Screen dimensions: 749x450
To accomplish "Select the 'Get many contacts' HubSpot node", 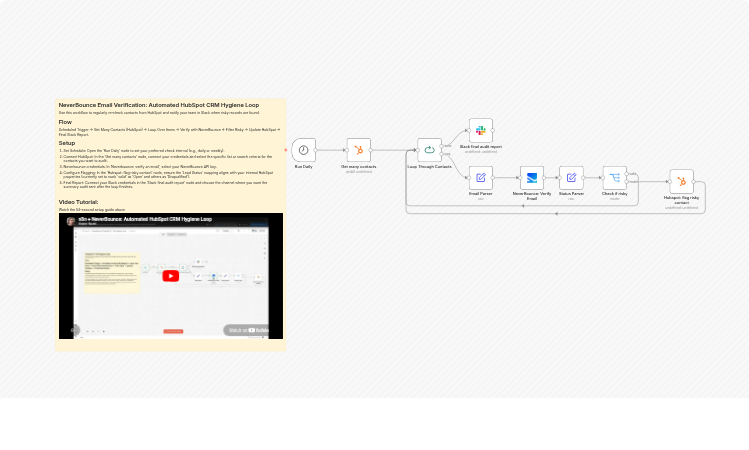I will (x=359, y=150).
